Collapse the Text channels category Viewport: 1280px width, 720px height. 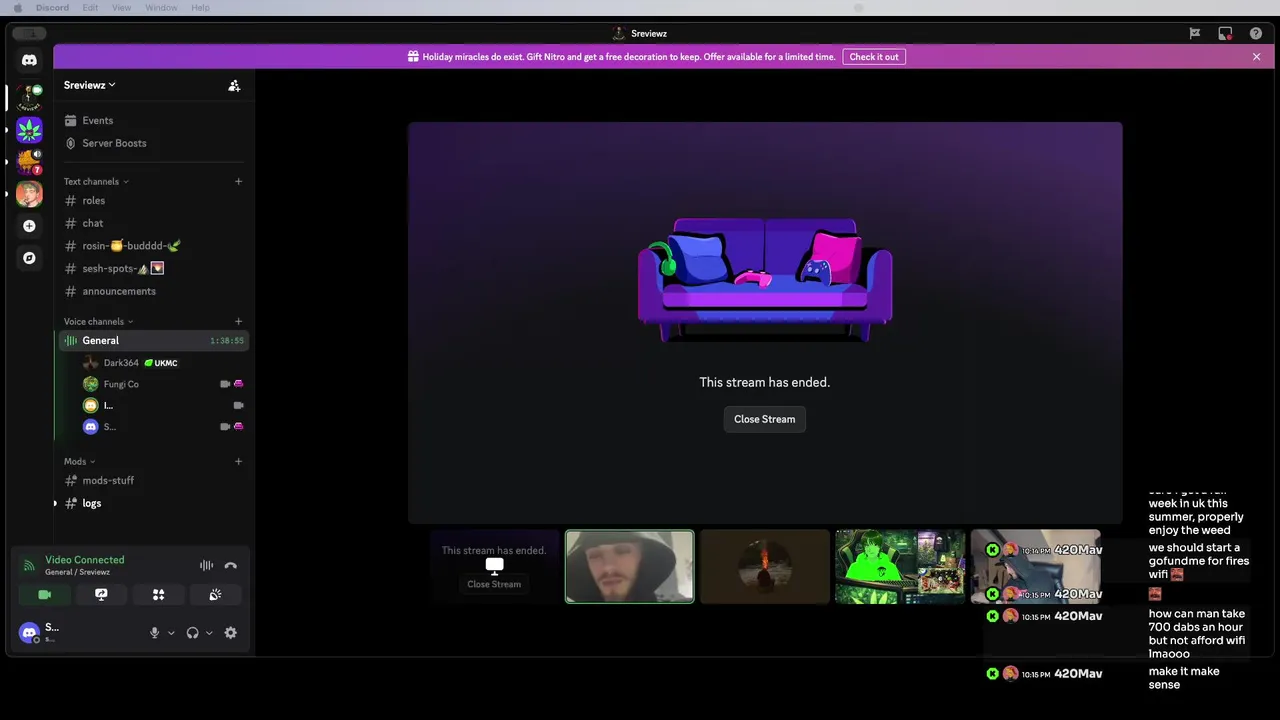click(96, 181)
